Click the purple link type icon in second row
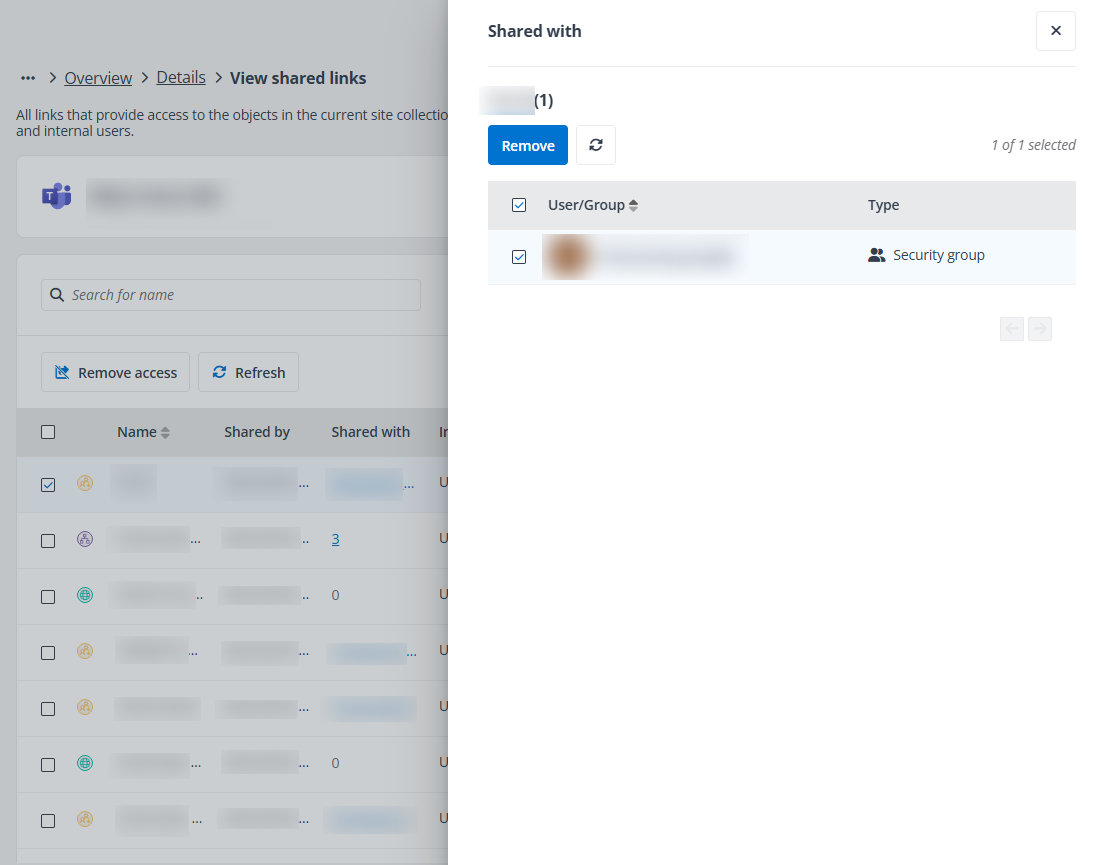 click(x=85, y=539)
